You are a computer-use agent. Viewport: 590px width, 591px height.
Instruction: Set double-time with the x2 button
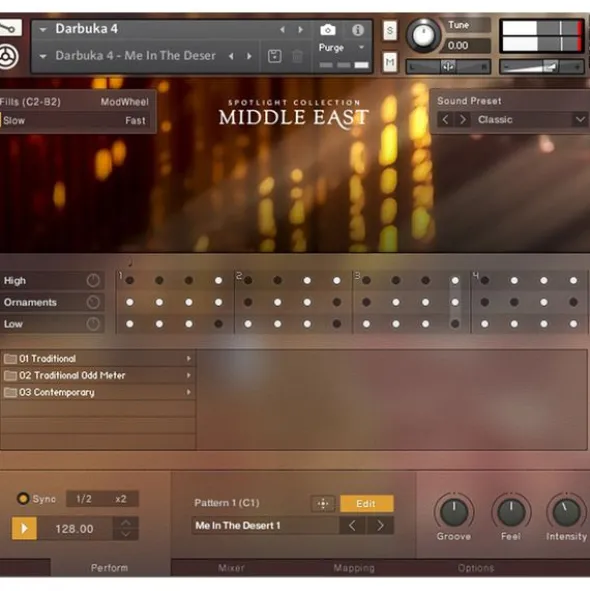[121, 499]
